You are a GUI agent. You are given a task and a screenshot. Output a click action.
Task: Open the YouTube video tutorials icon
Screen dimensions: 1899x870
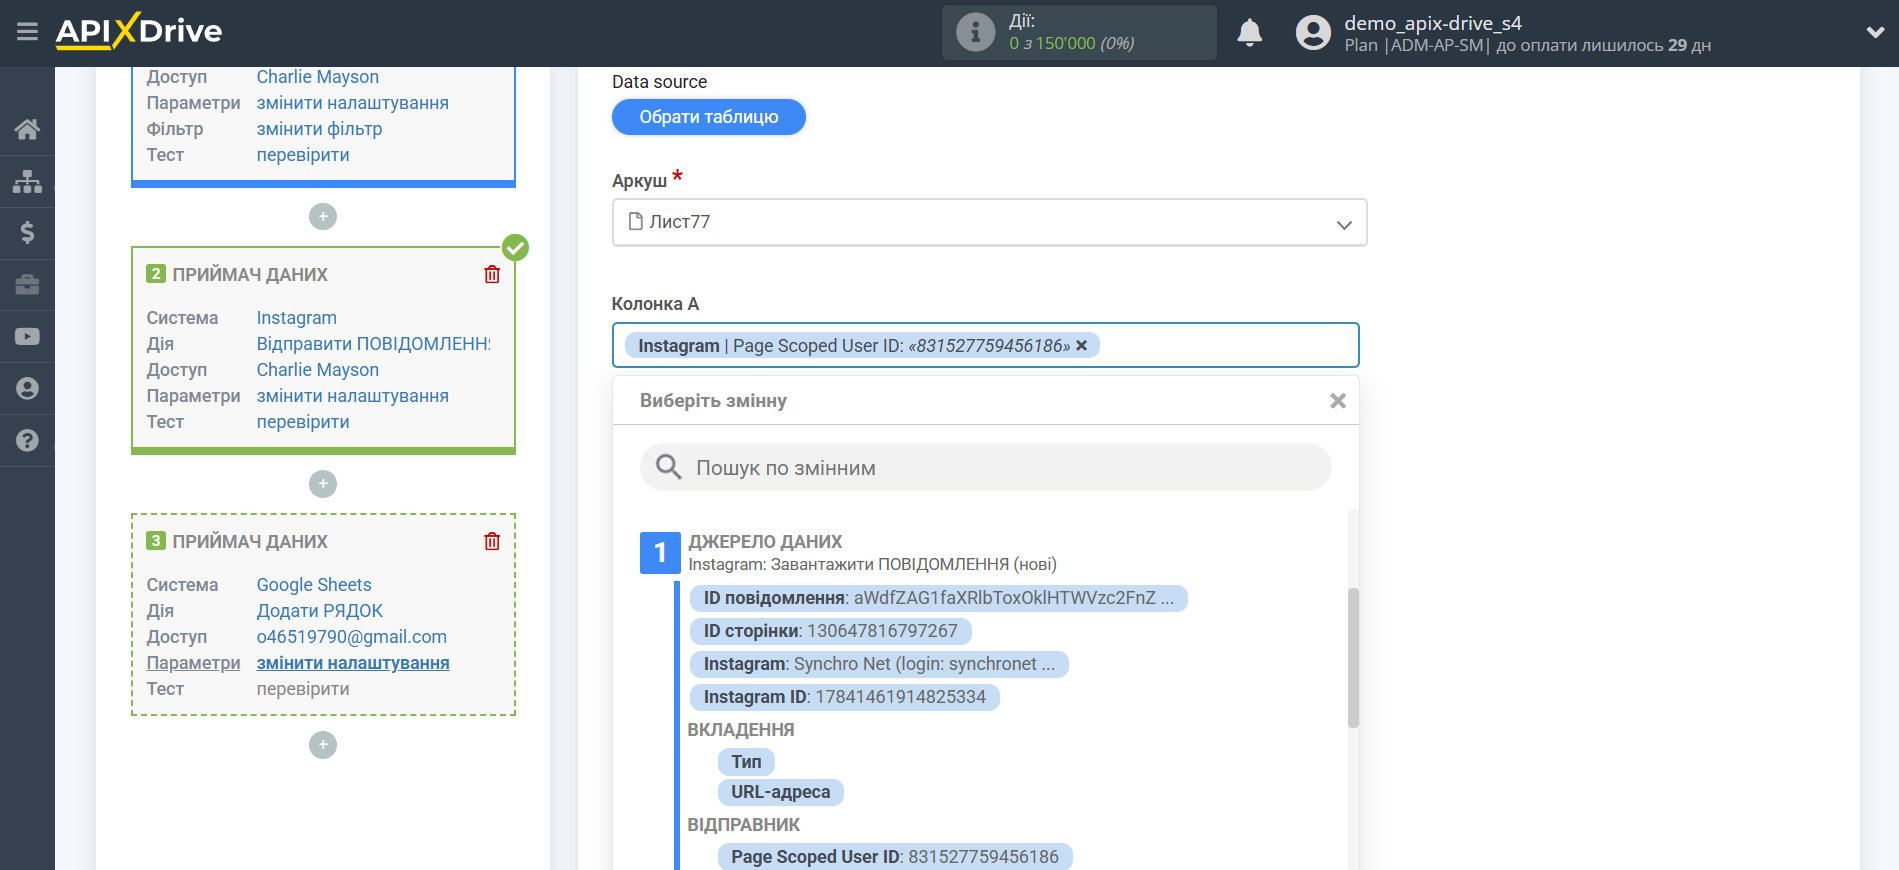pos(27,337)
